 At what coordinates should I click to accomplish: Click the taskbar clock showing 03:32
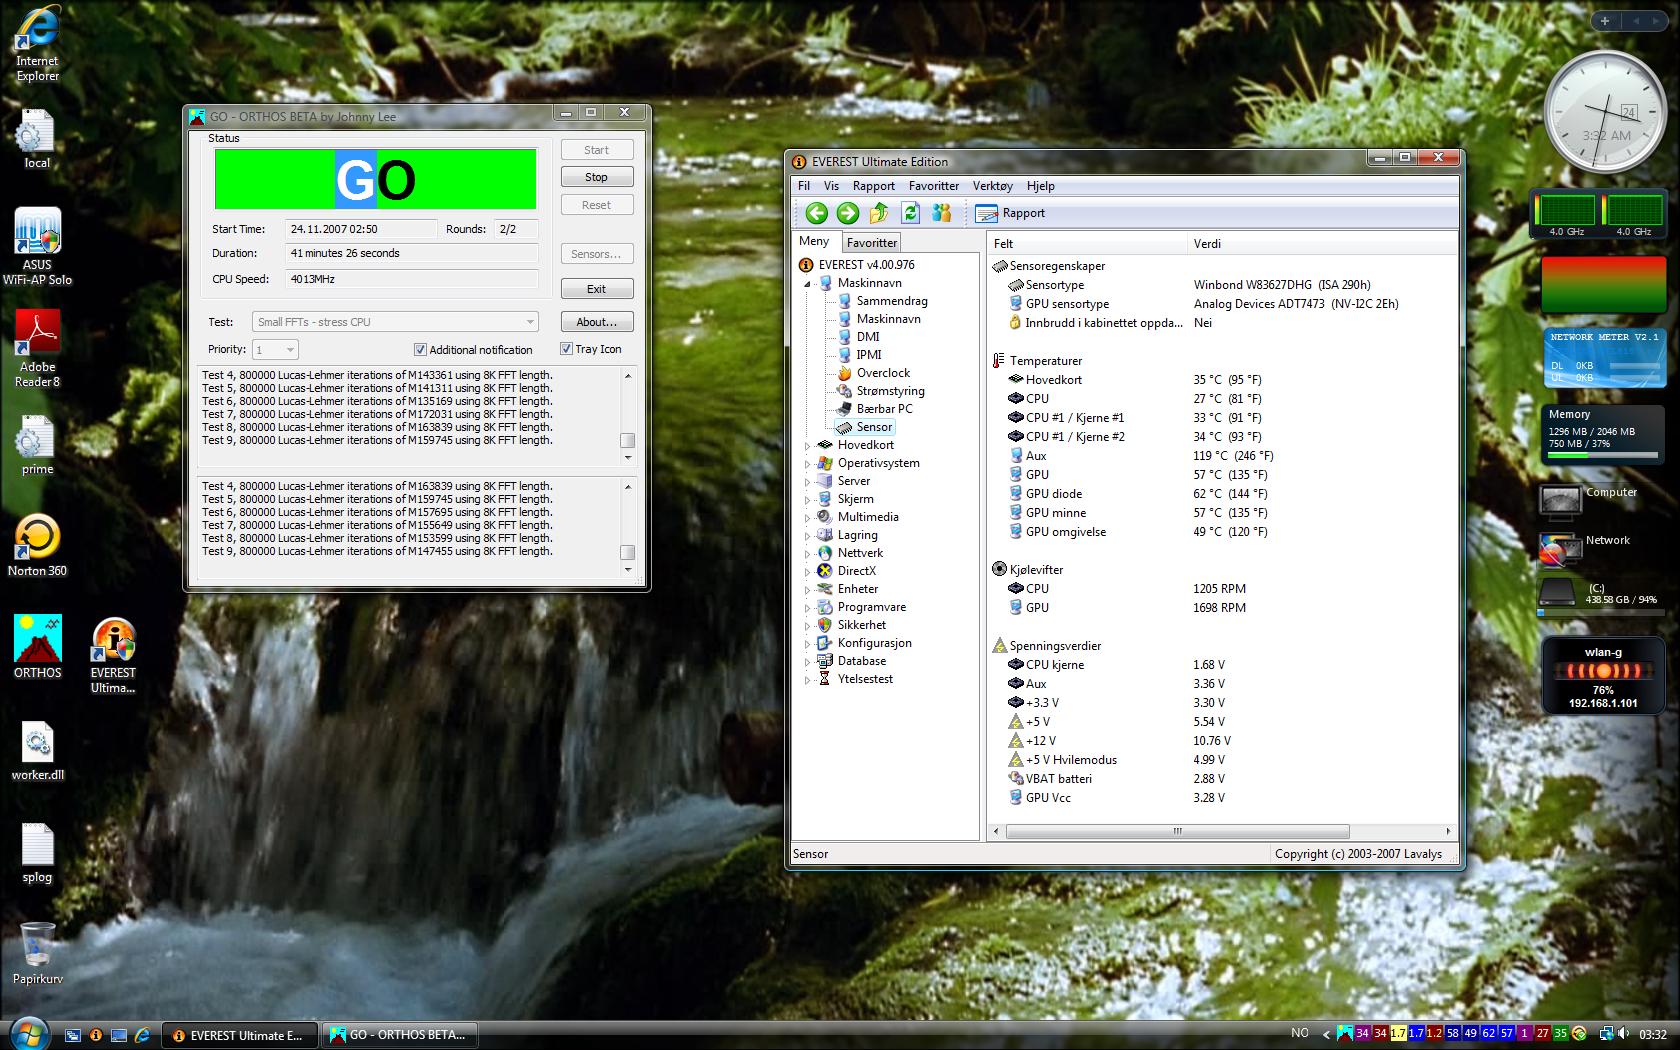point(1653,1034)
